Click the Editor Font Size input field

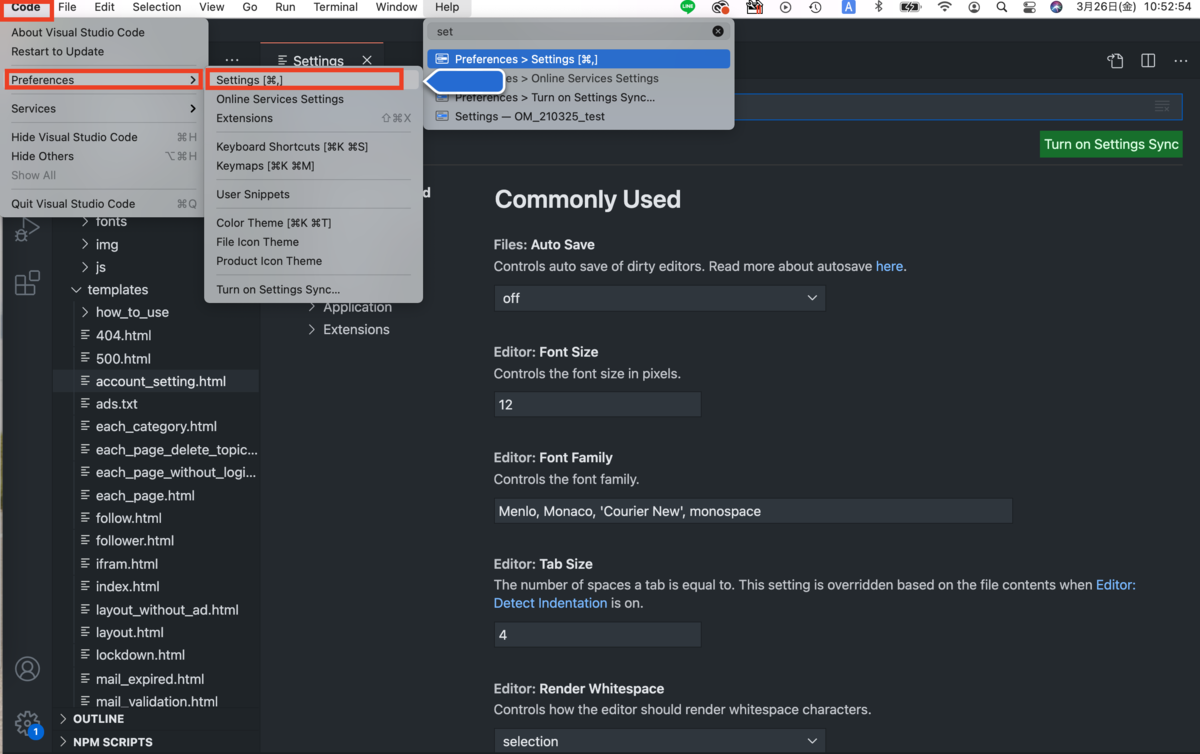pyautogui.click(x=597, y=404)
